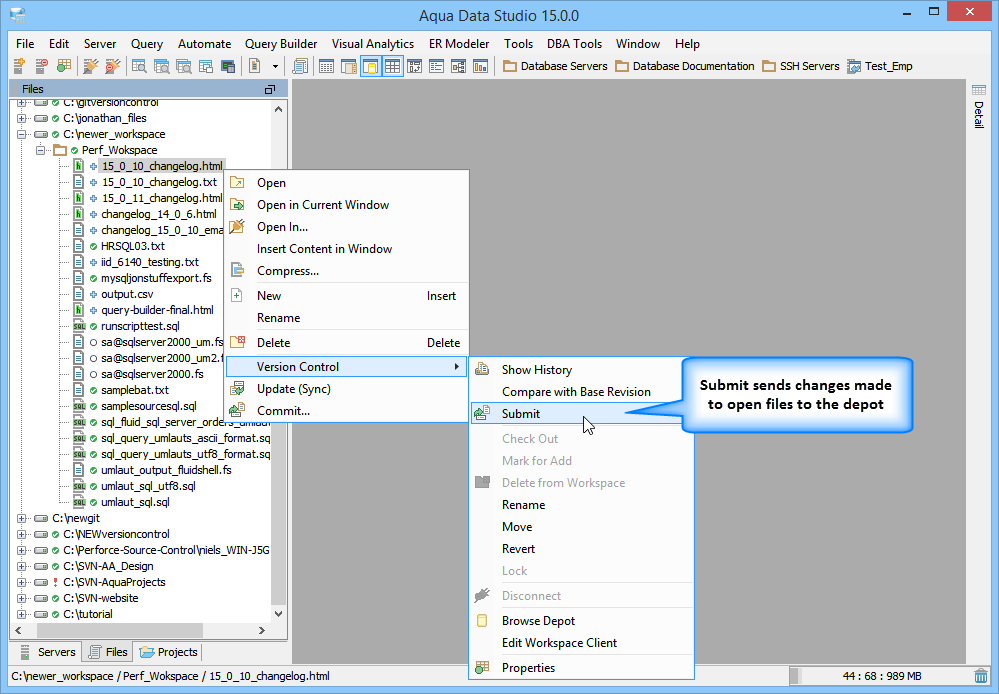Click the form list window toolbar icon

point(436,66)
